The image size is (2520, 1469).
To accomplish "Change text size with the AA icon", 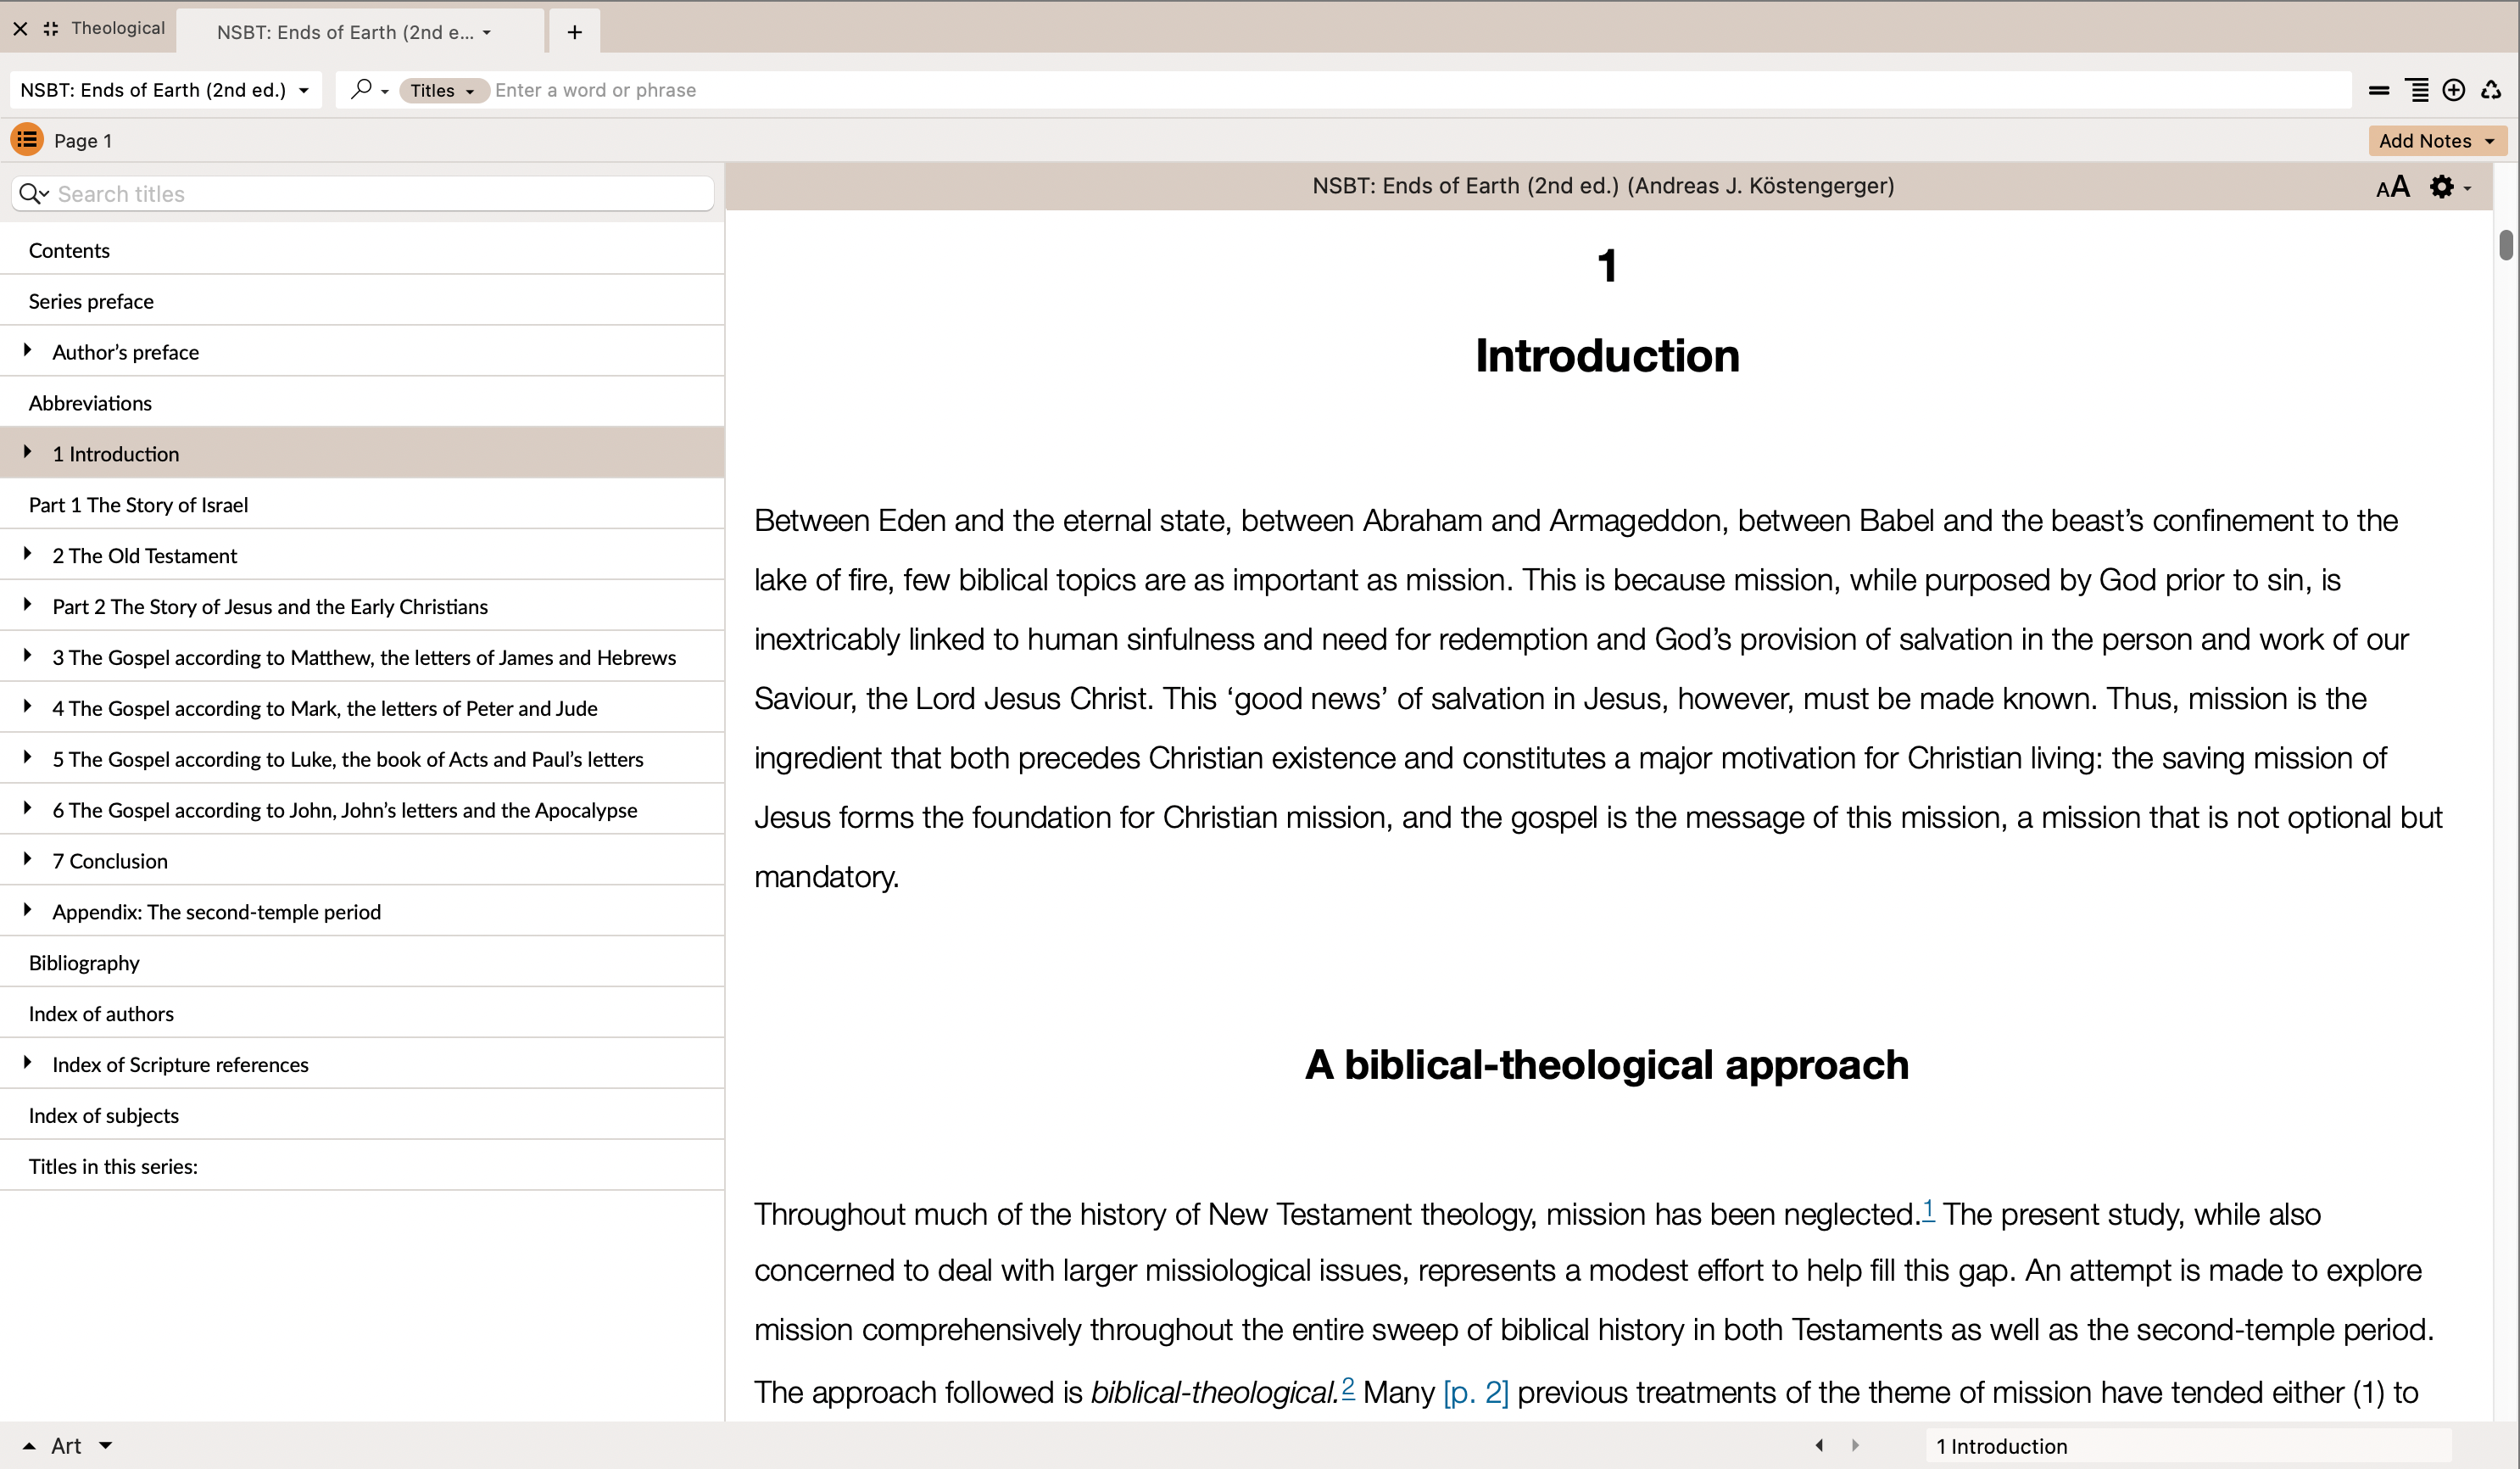I will click(x=2393, y=187).
